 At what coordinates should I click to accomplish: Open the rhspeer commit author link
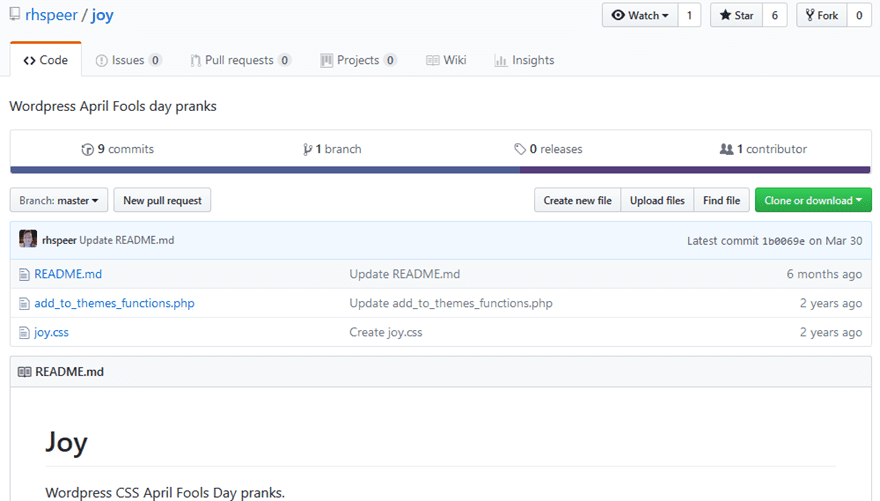[x=59, y=240]
